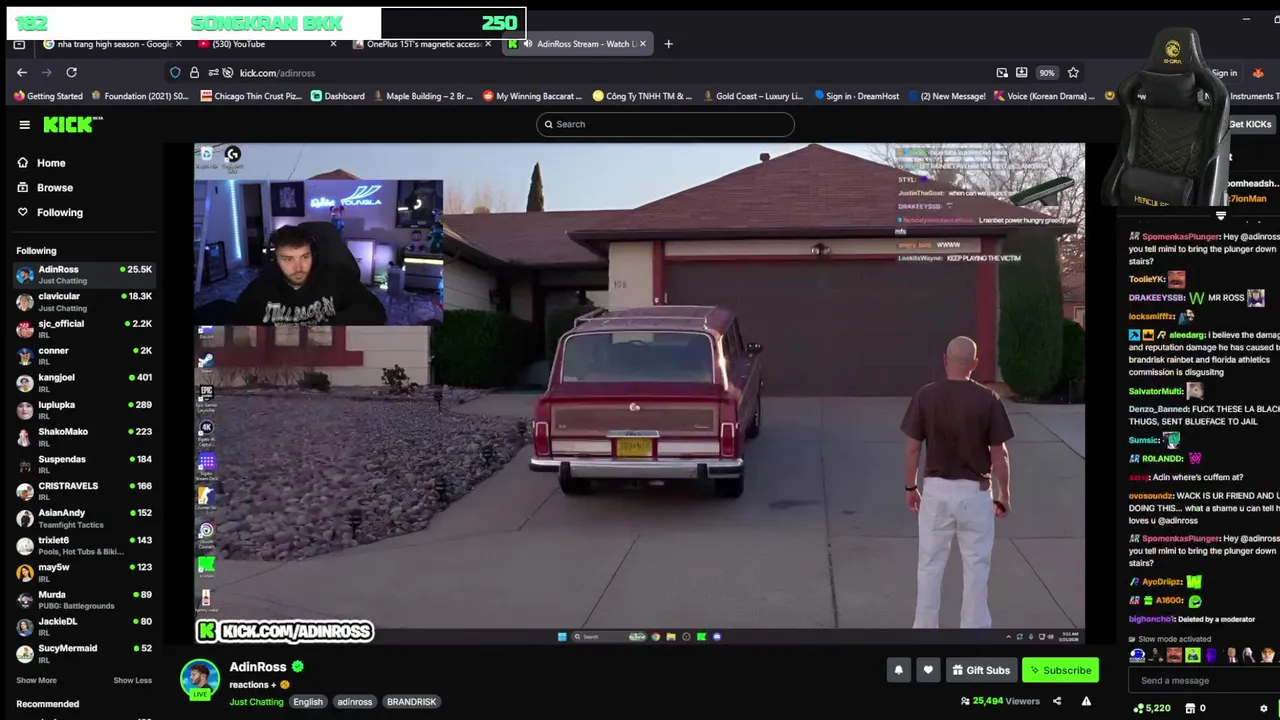The width and height of the screenshot is (1280, 720).
Task: Open kangjoel channel in Following list
Action: (x=82, y=383)
